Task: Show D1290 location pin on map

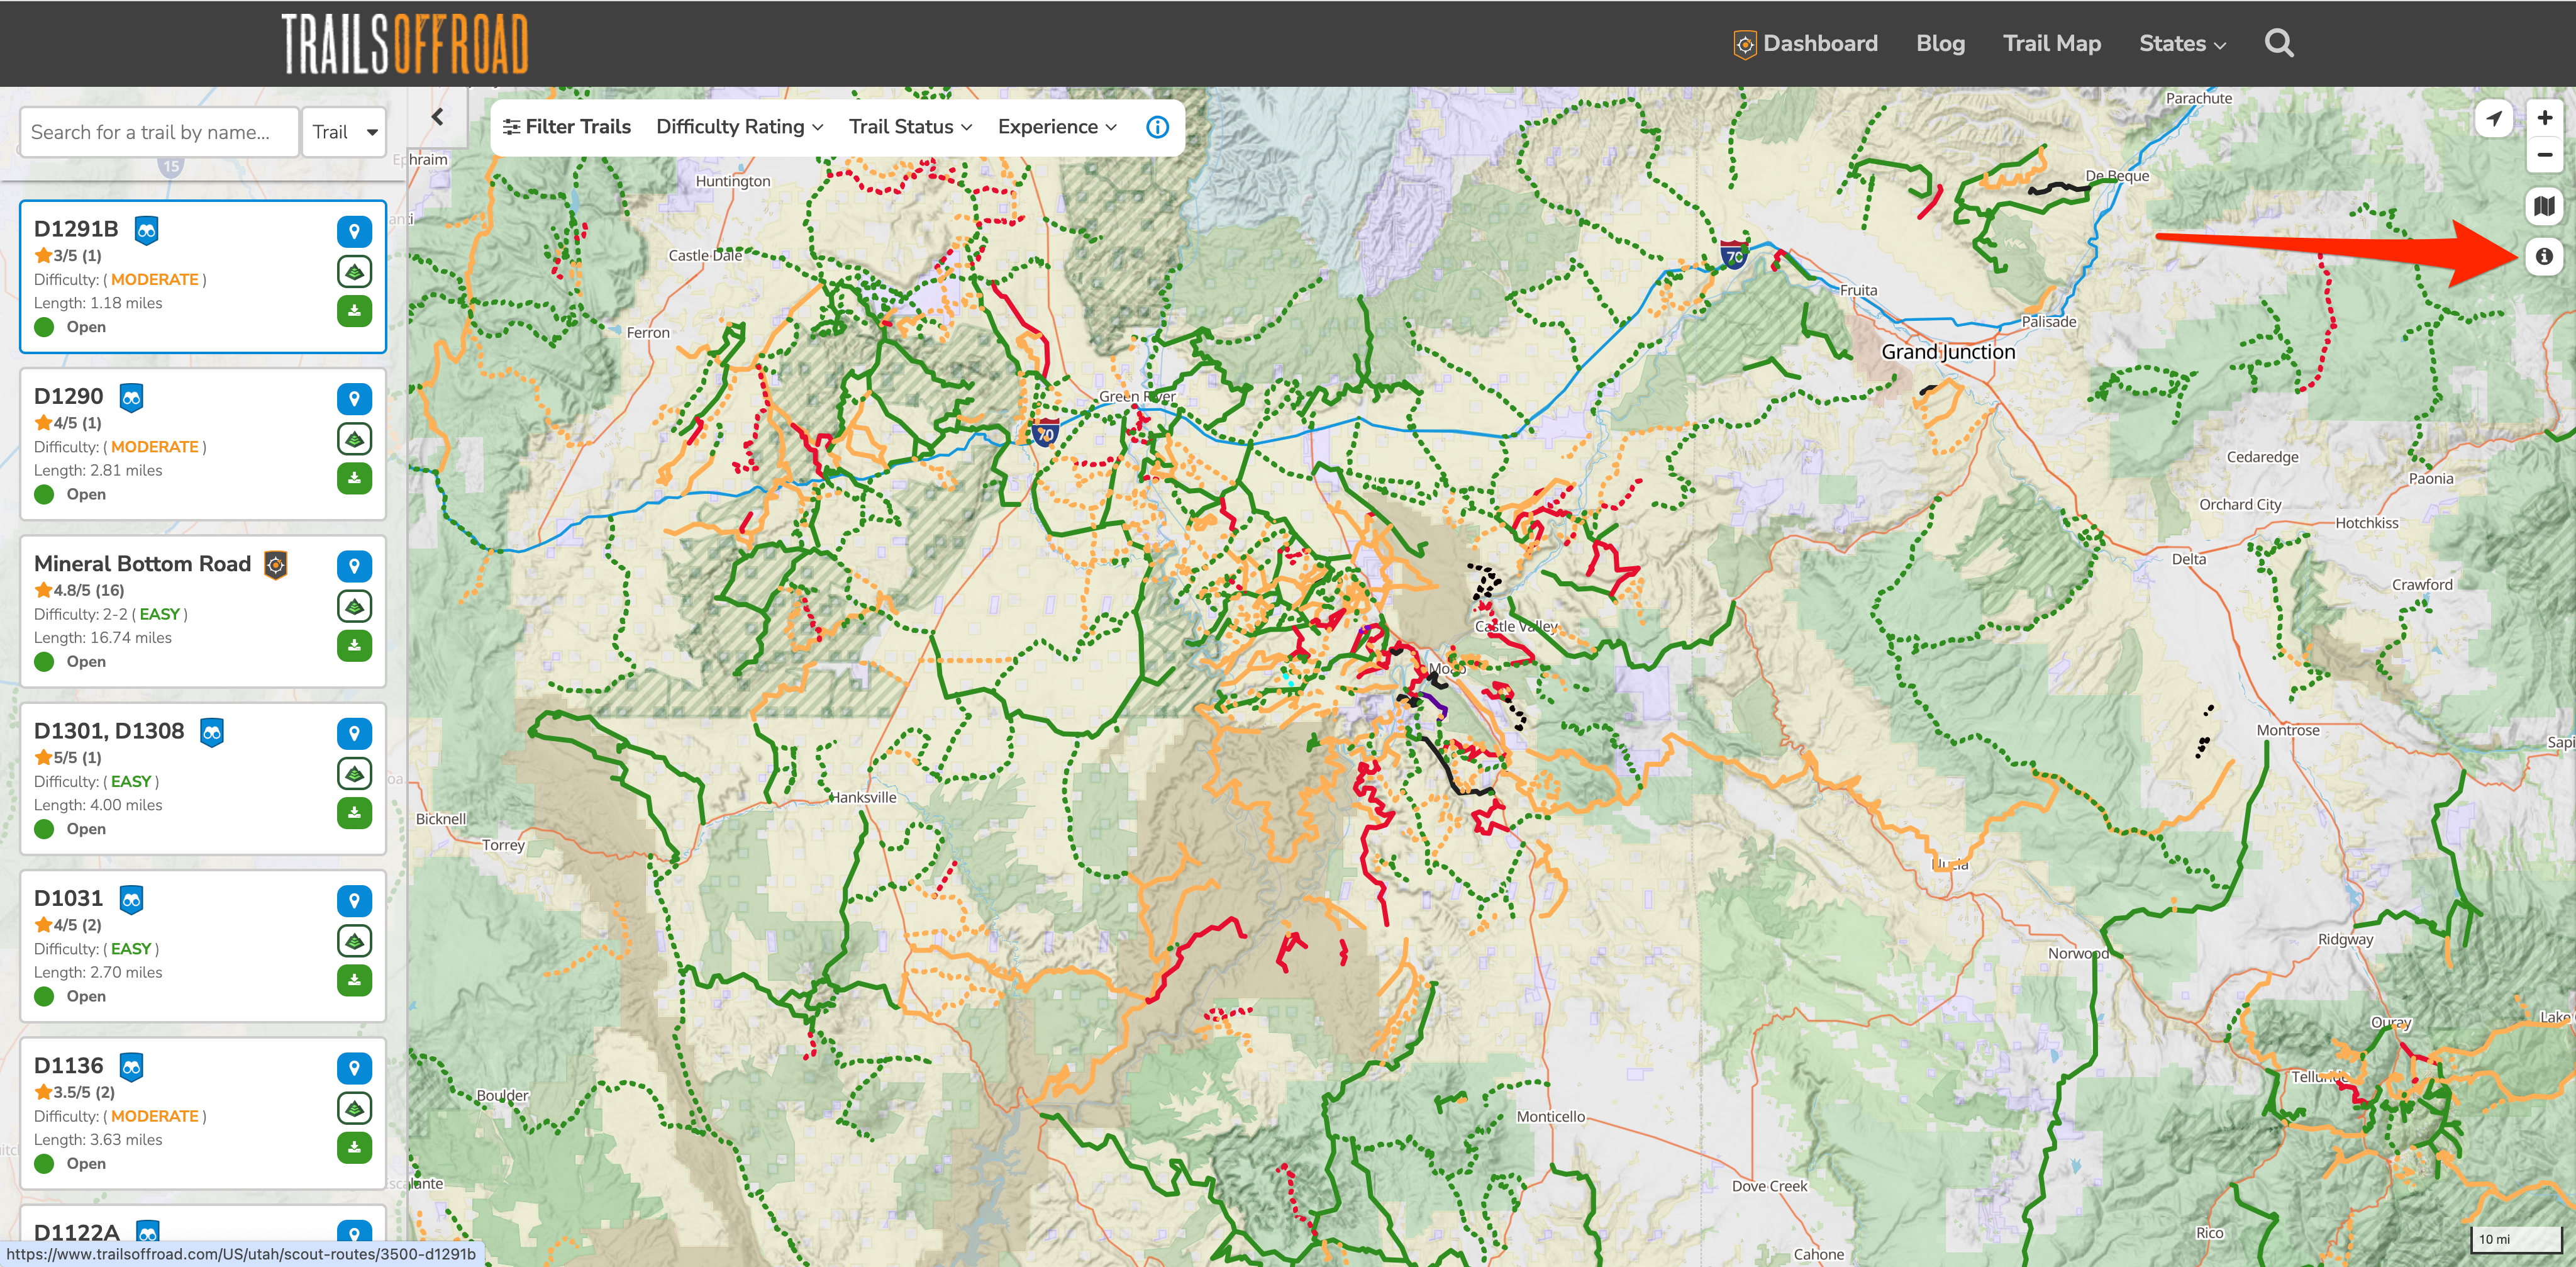Action: tap(354, 399)
